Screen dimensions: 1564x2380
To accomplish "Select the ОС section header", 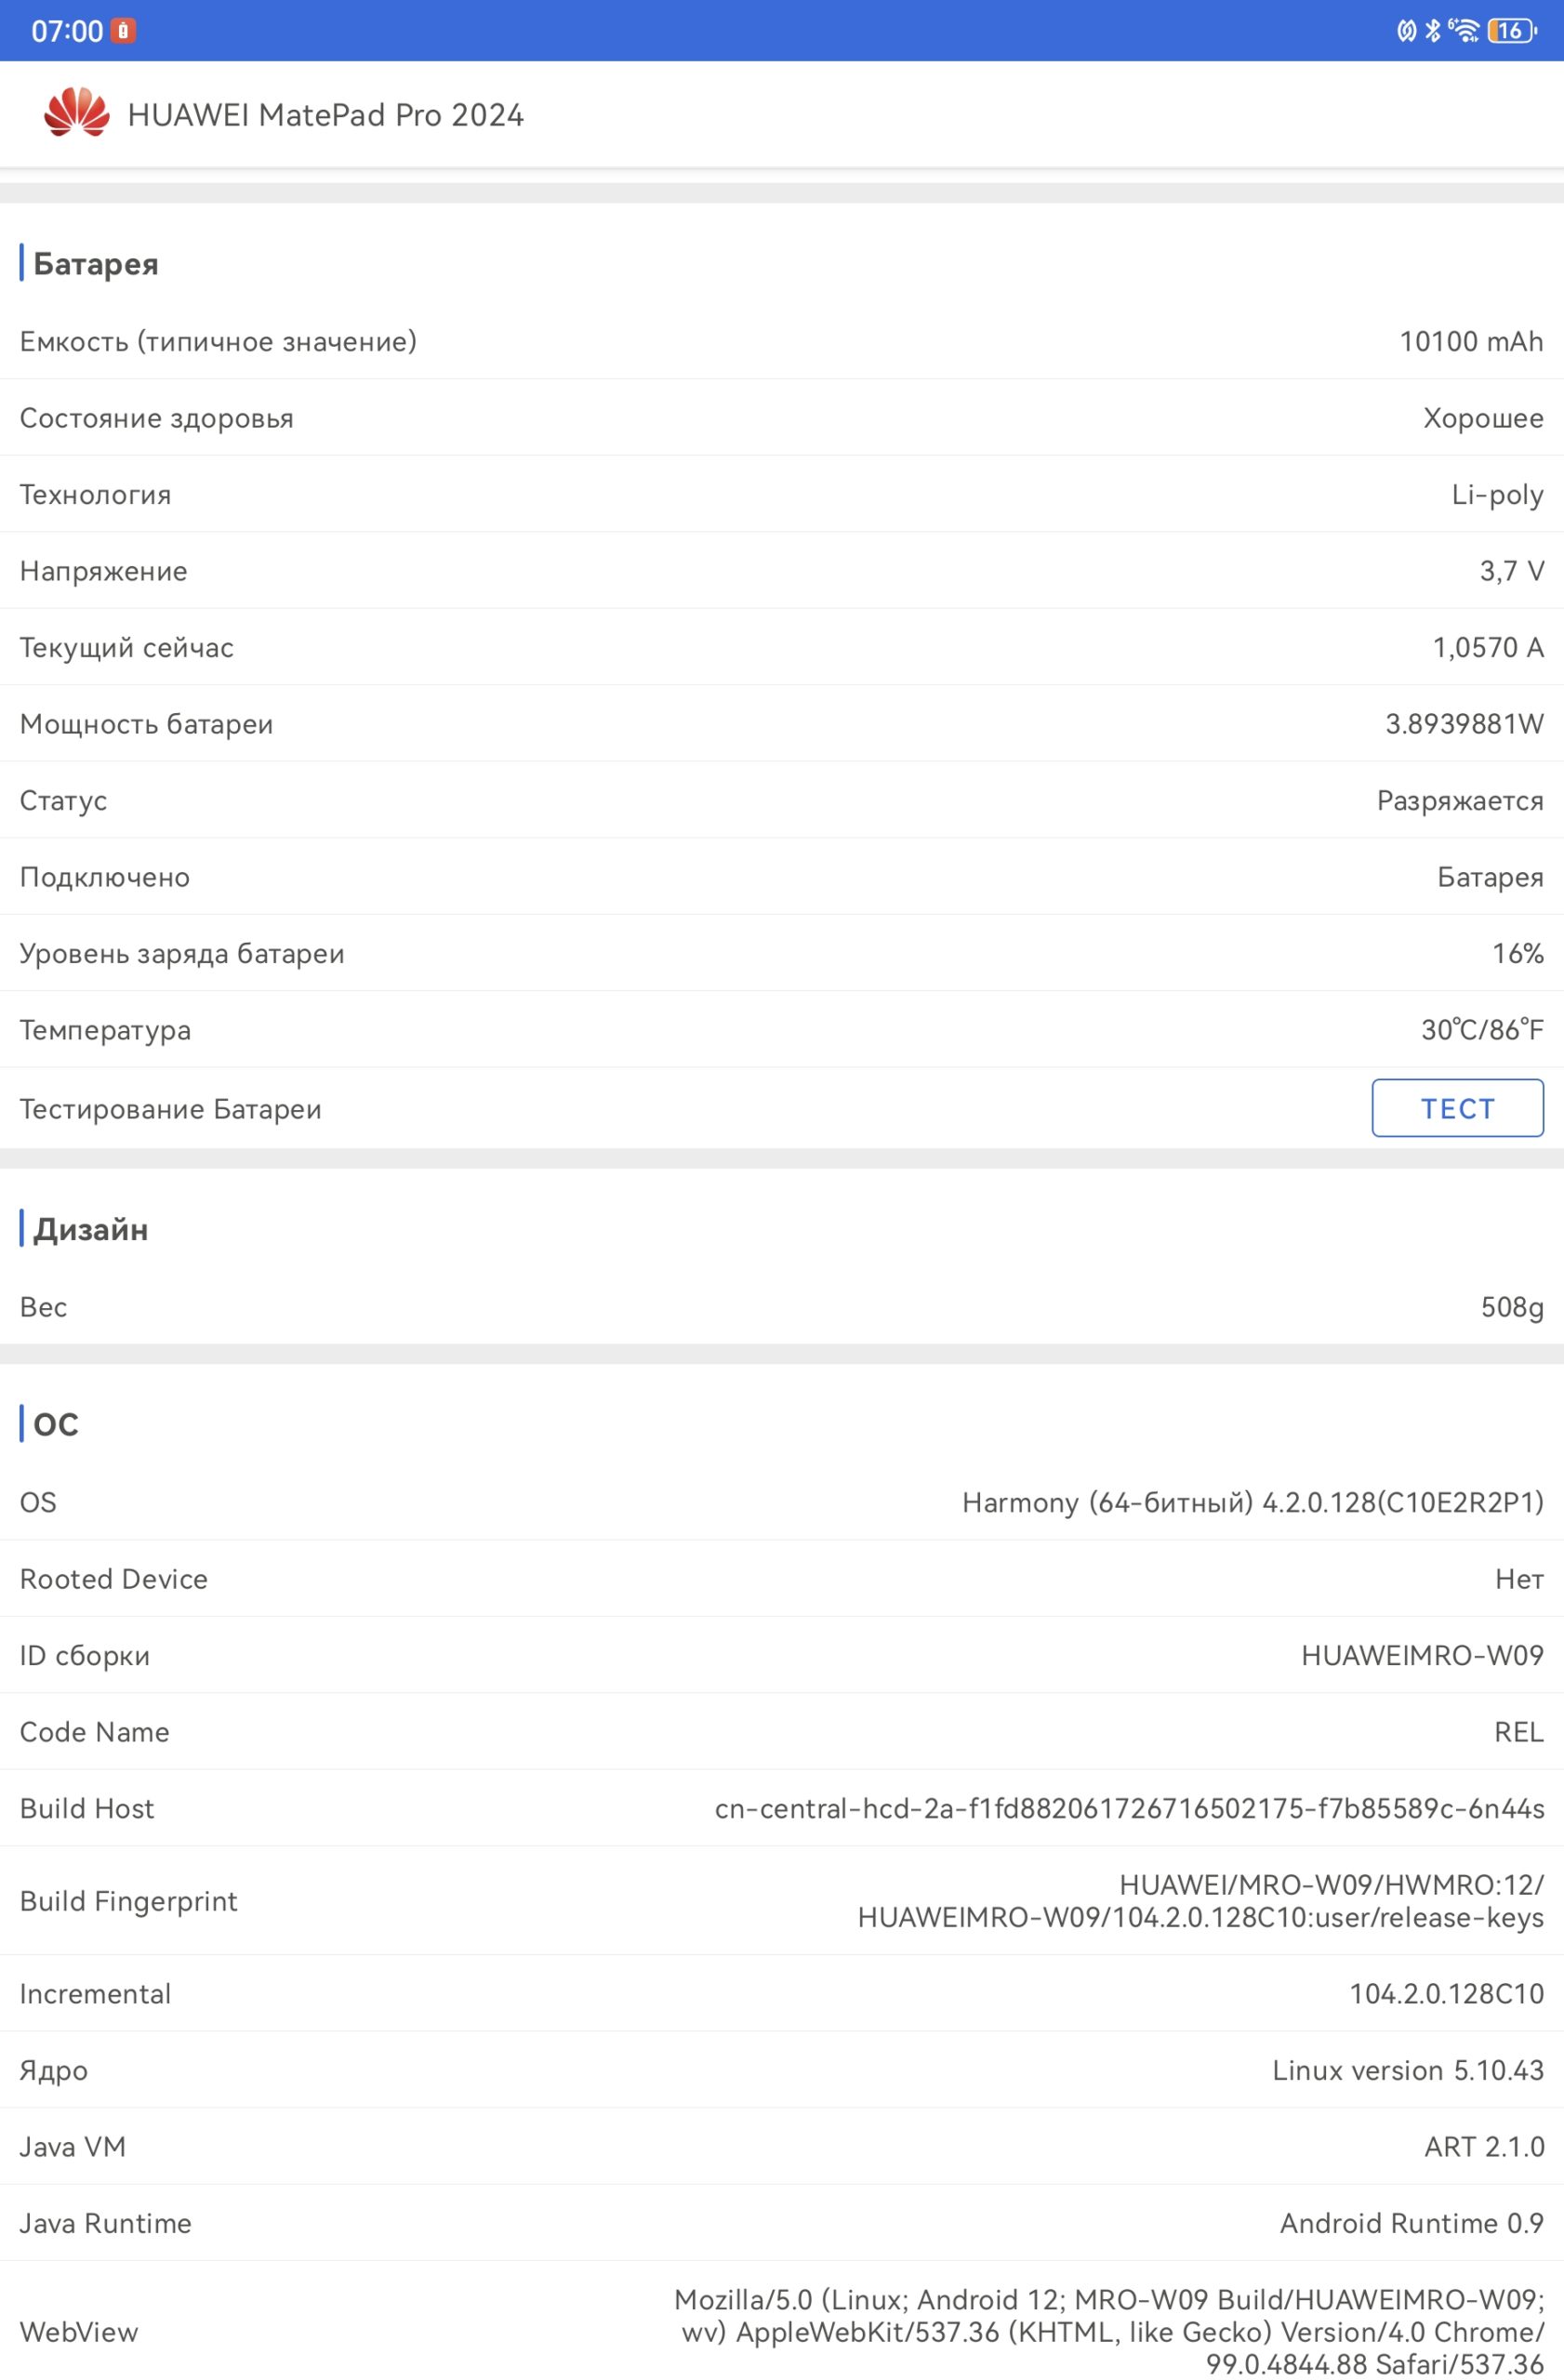I will (55, 1424).
